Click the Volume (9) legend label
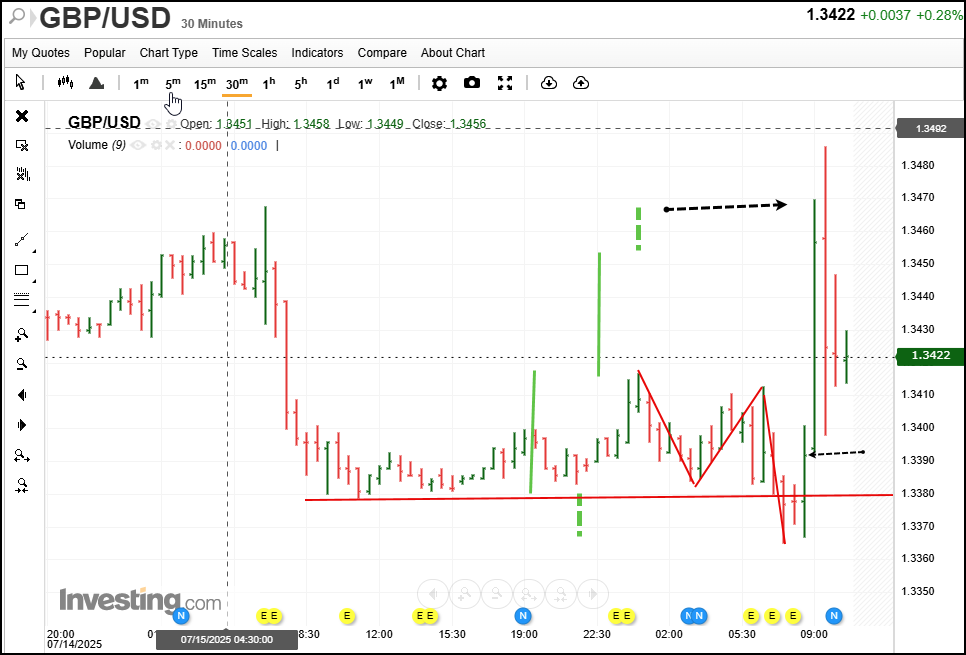The height and width of the screenshot is (655, 966). [97, 145]
